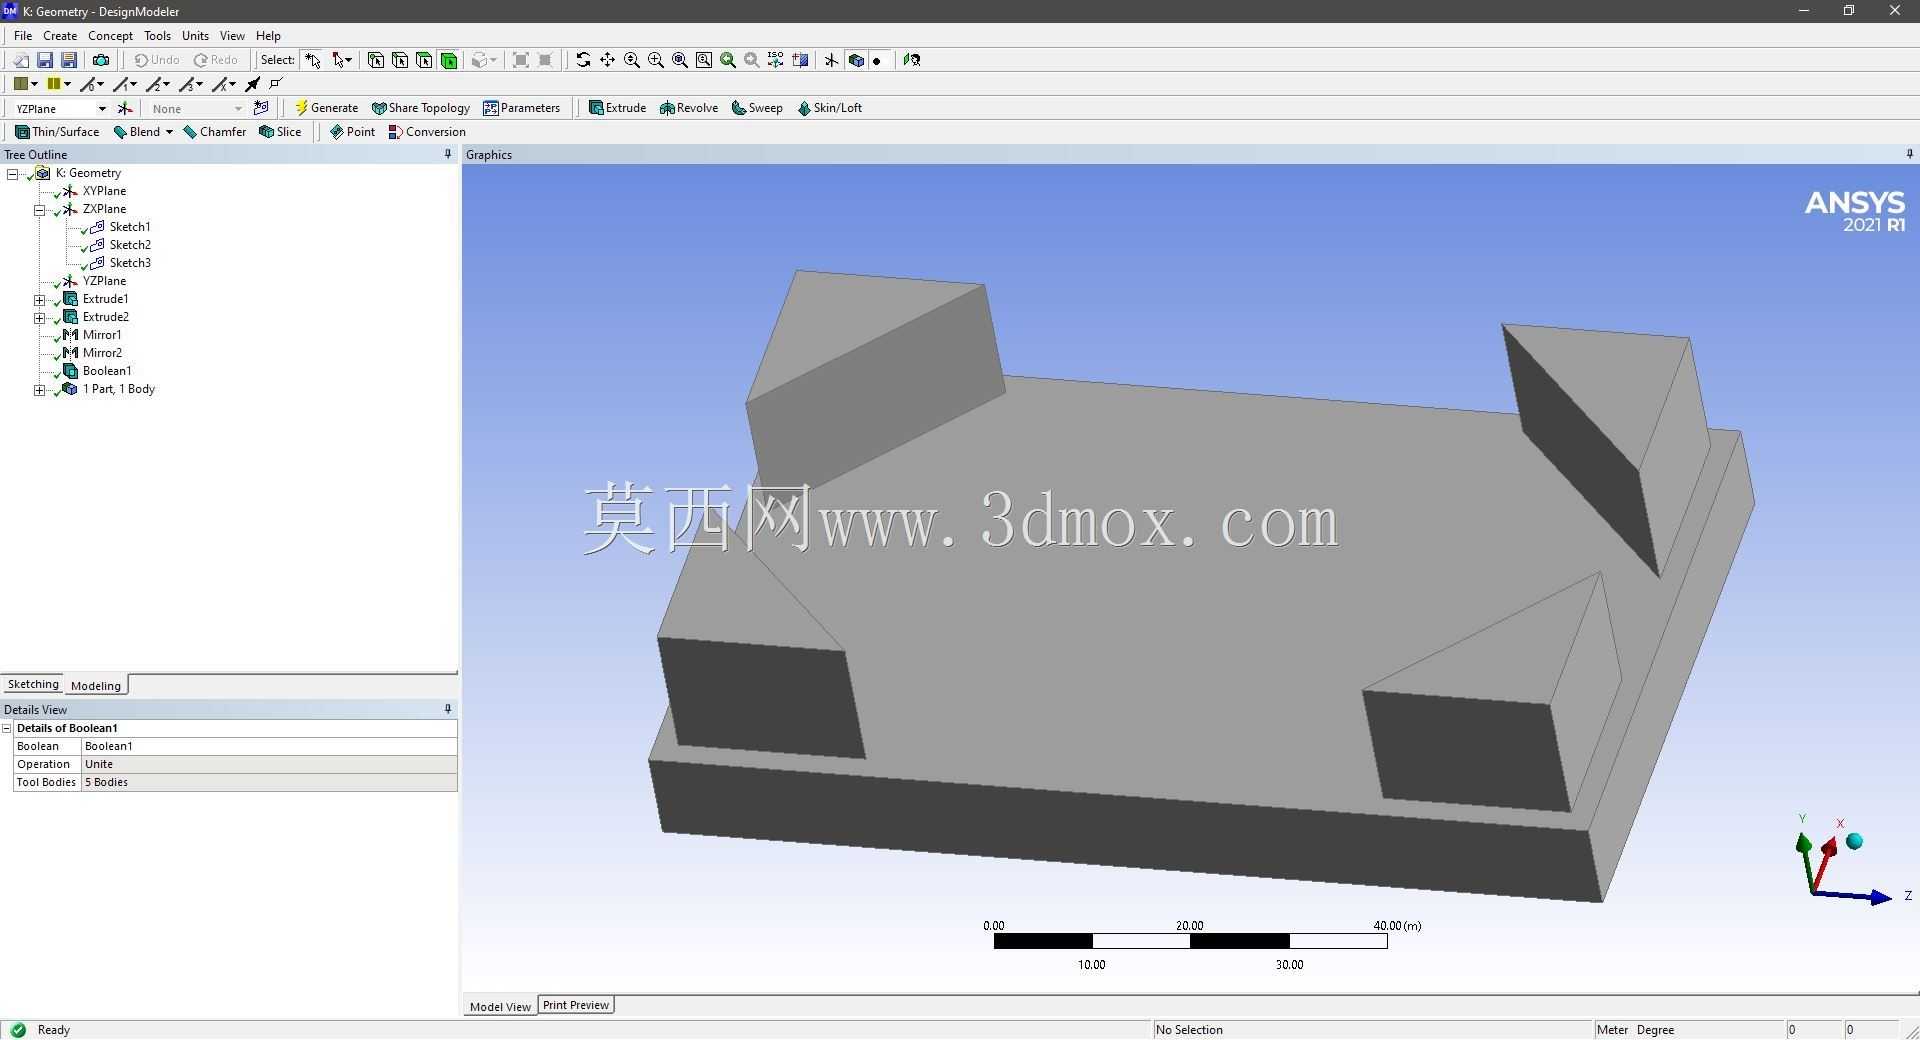
Task: Expand the 1 Part, 1 Body node
Action: (x=39, y=389)
